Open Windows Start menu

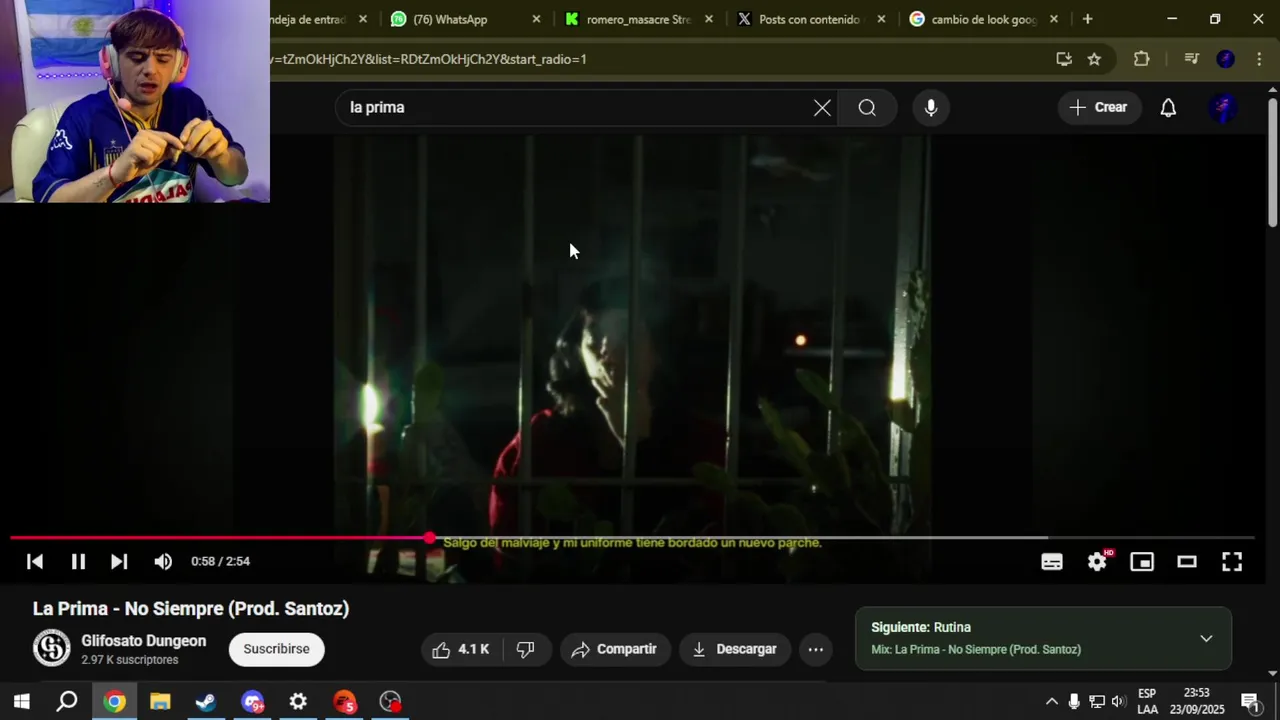pos(21,702)
